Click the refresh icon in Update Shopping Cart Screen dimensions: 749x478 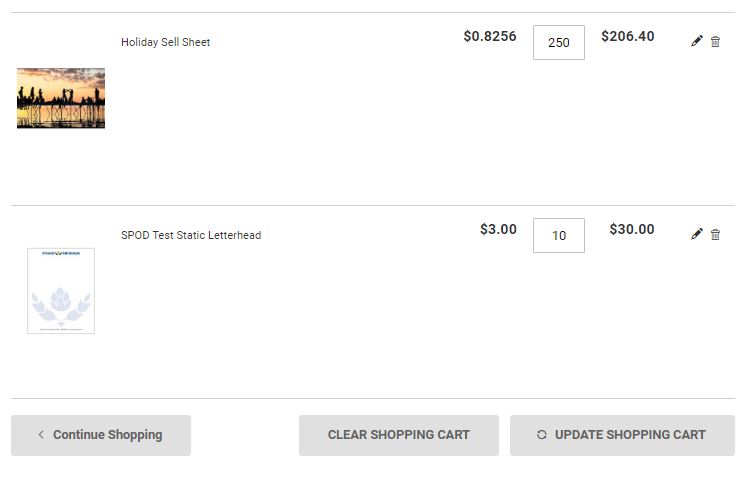point(542,435)
